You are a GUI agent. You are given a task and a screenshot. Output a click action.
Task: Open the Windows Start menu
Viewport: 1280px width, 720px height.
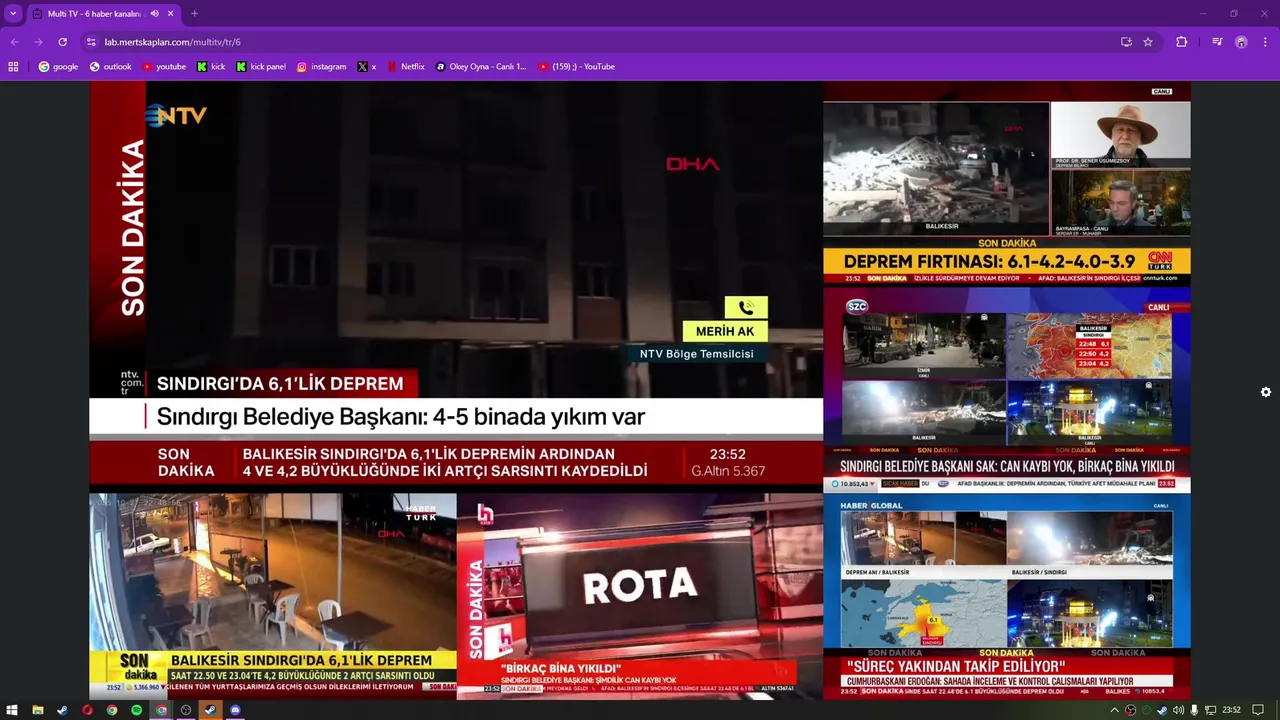12,710
